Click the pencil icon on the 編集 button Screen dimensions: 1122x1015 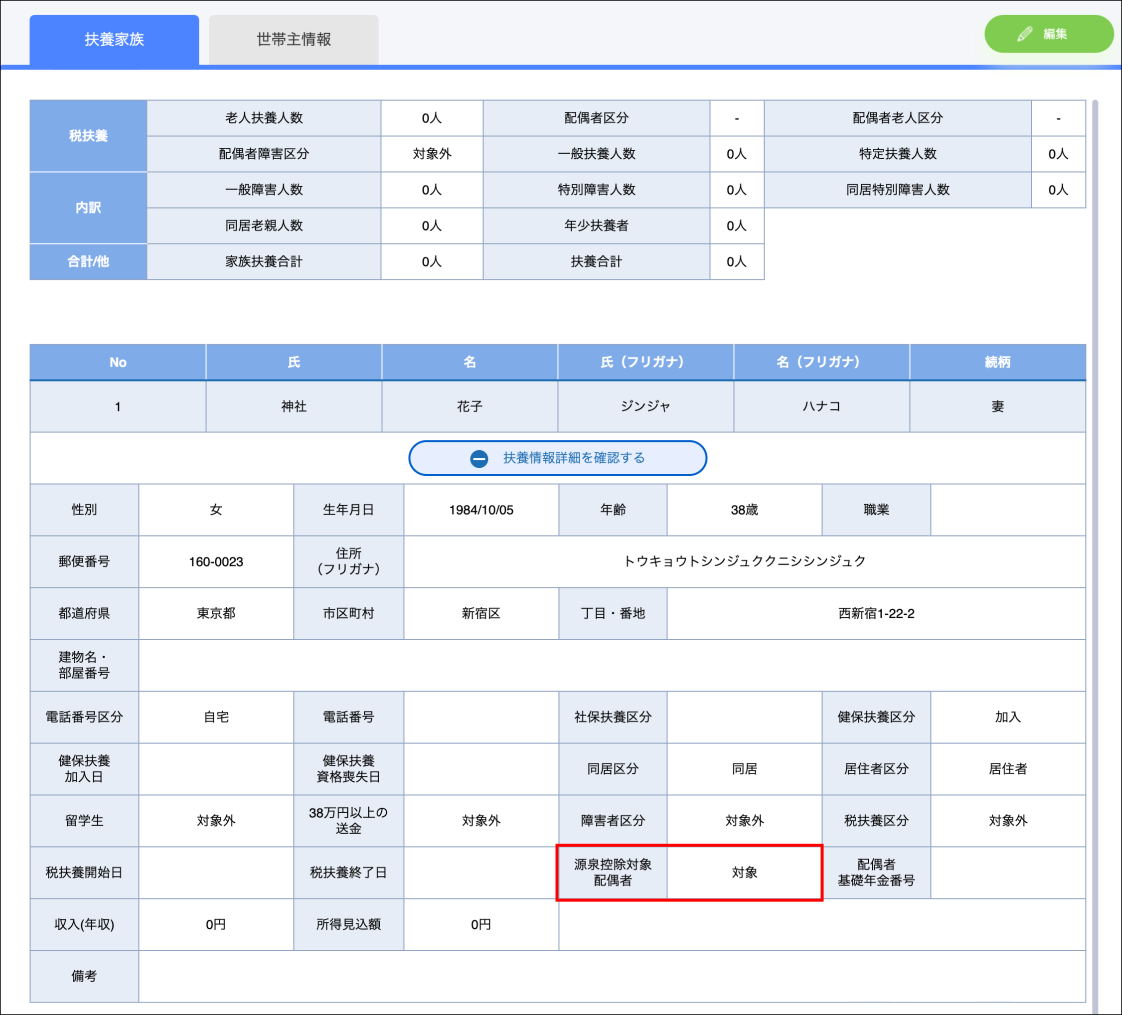[x=1024, y=34]
